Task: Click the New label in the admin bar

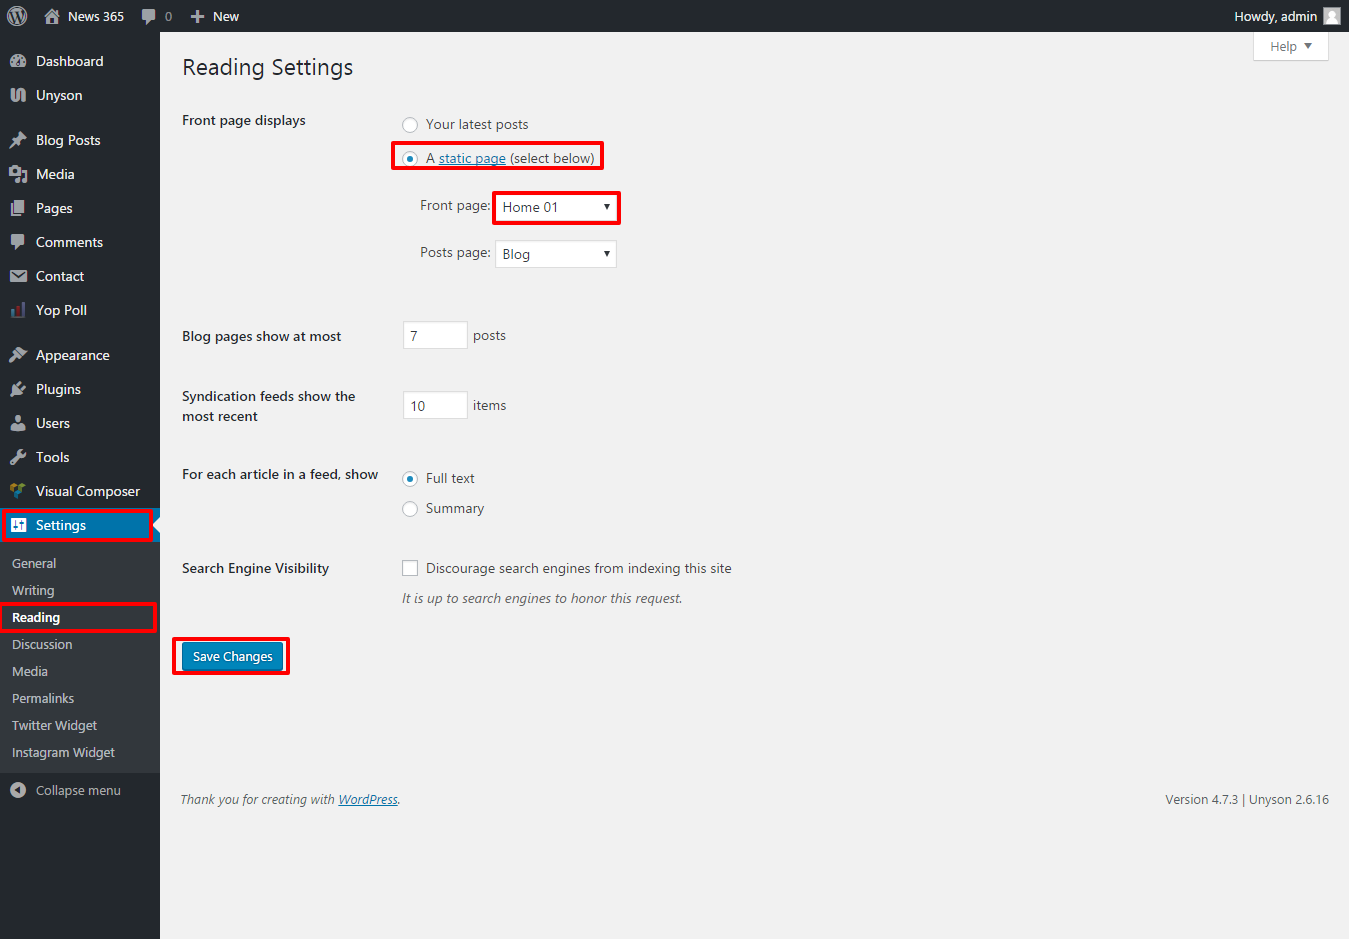Action: pos(226,16)
